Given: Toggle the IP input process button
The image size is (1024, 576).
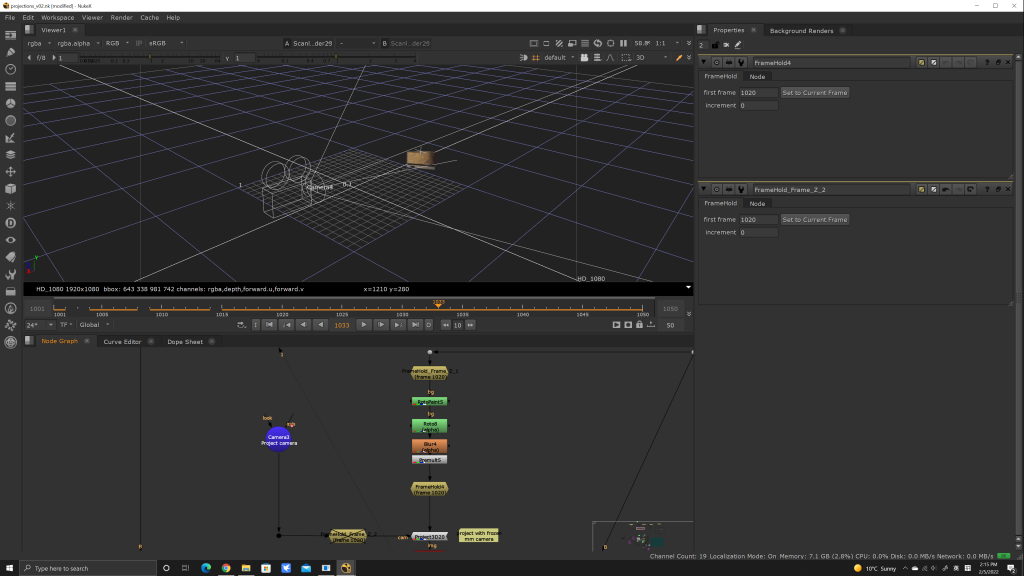Looking at the screenshot, I should tap(139, 43).
